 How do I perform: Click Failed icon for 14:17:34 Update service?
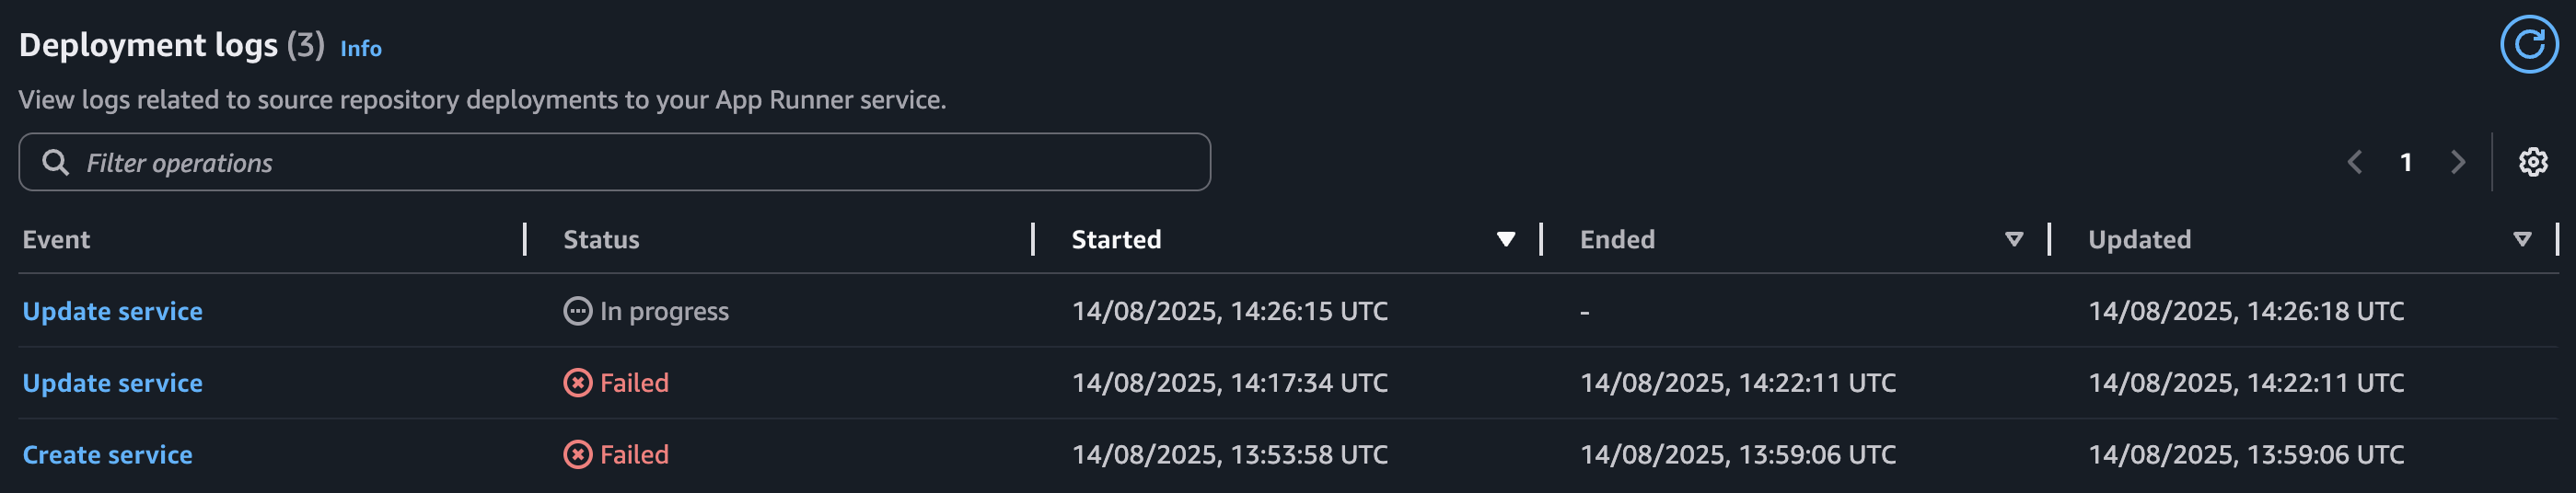tap(577, 383)
